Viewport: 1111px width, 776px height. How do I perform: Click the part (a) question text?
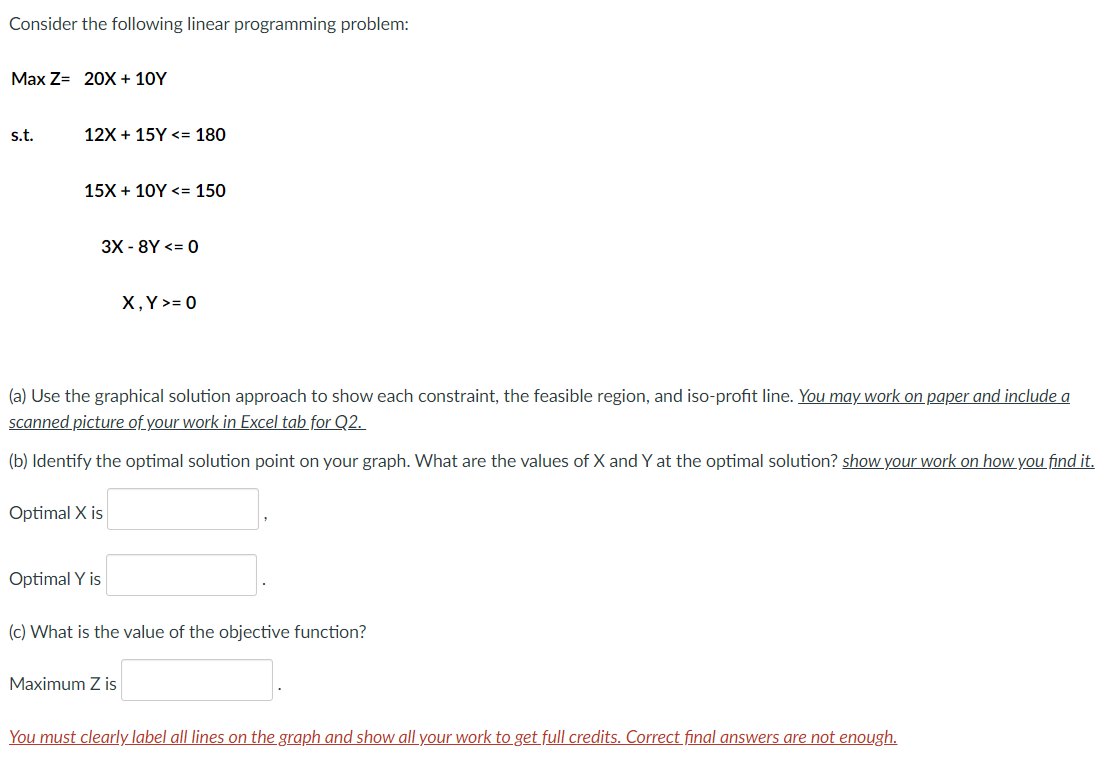[x=400, y=395]
